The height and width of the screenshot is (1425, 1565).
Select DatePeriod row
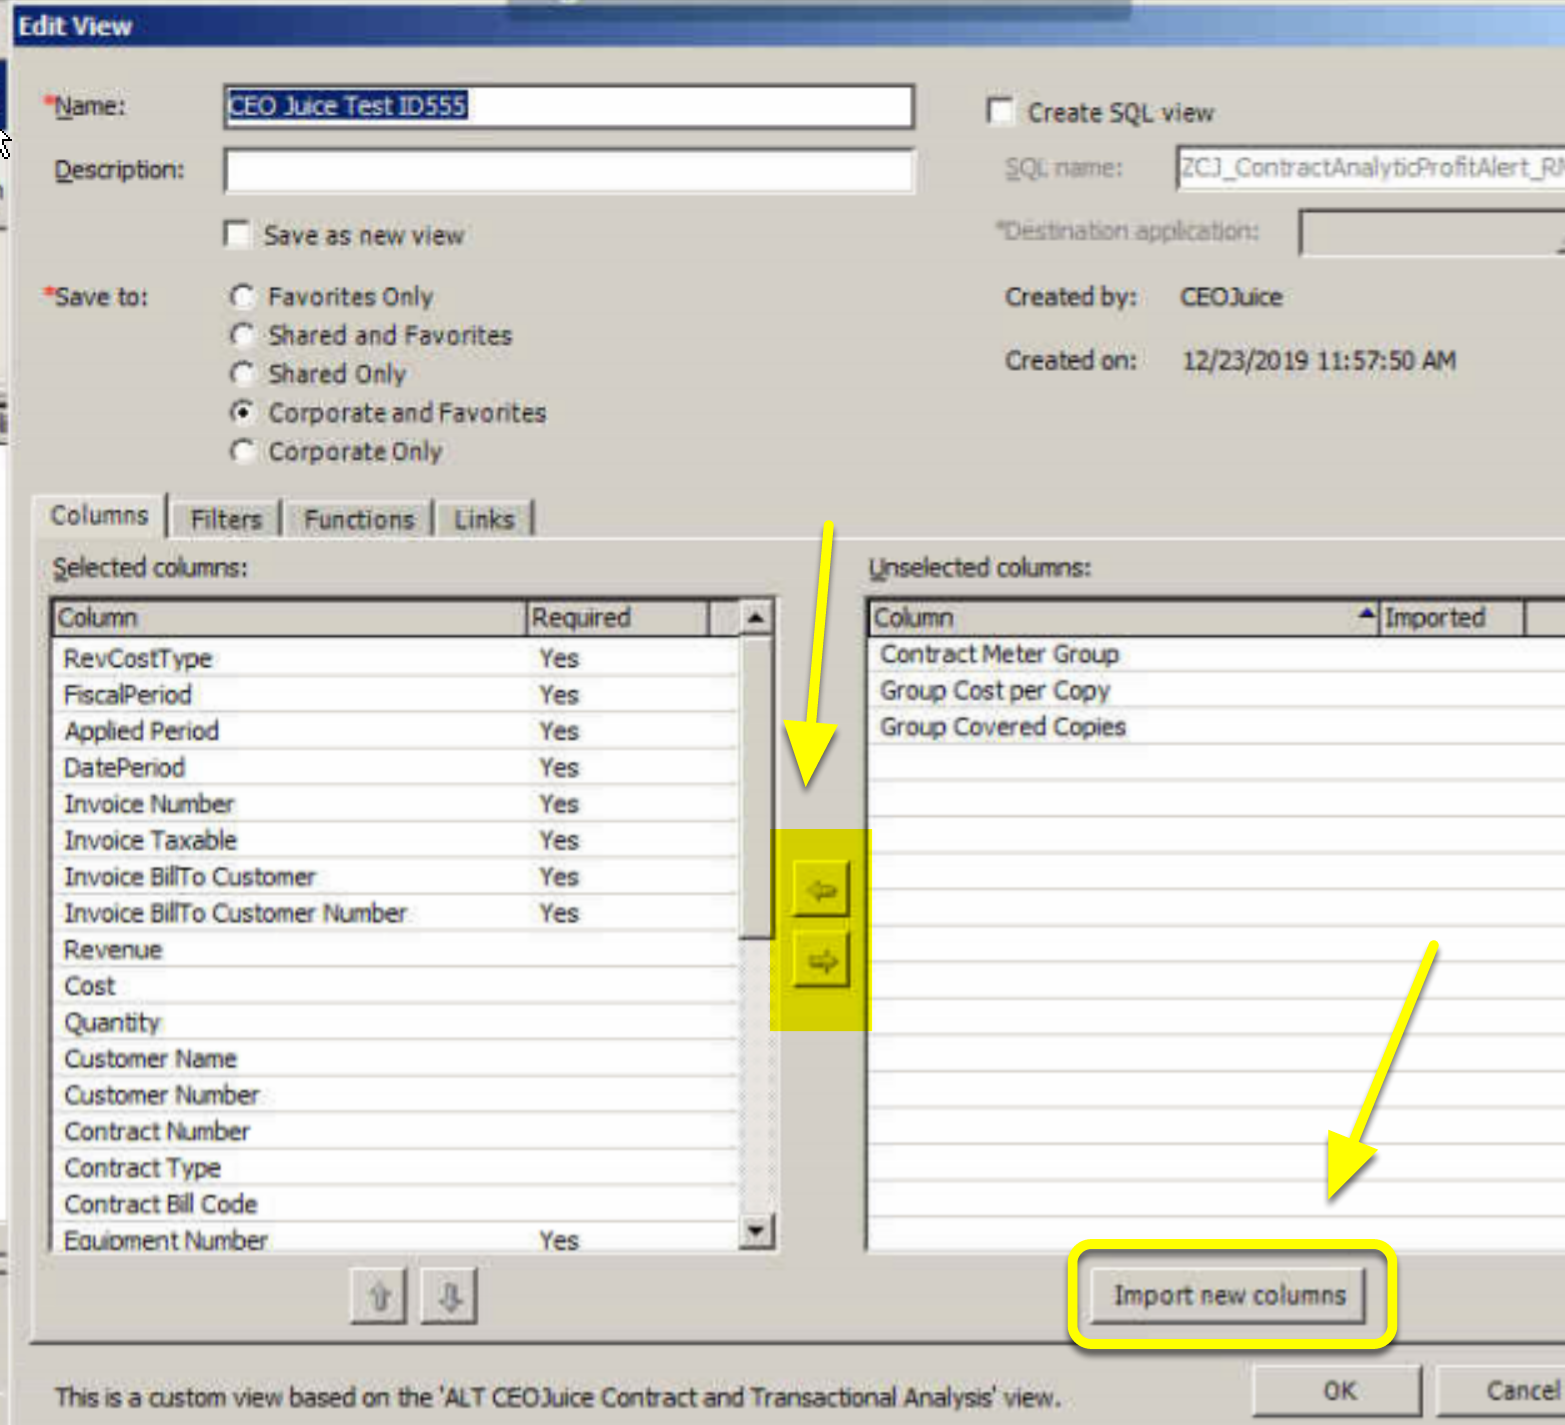(396, 767)
